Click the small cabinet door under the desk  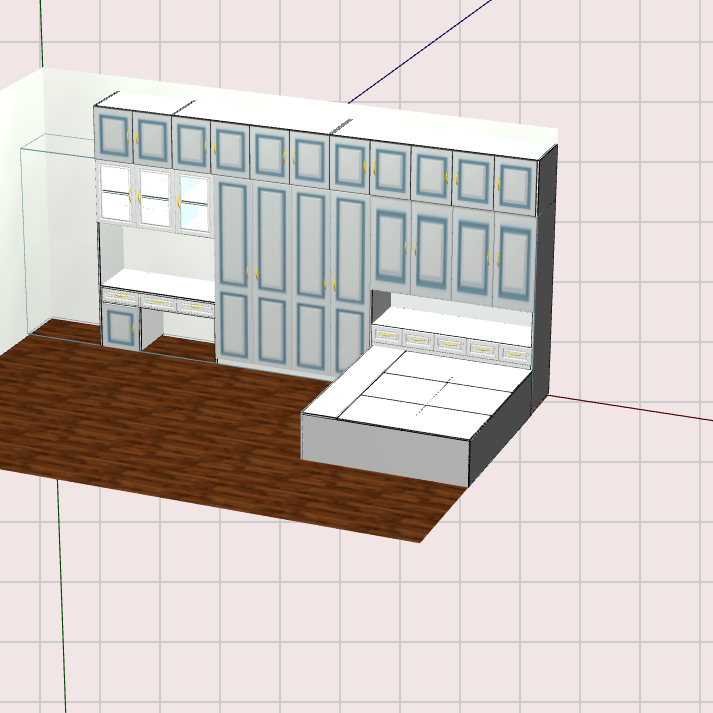click(x=122, y=325)
